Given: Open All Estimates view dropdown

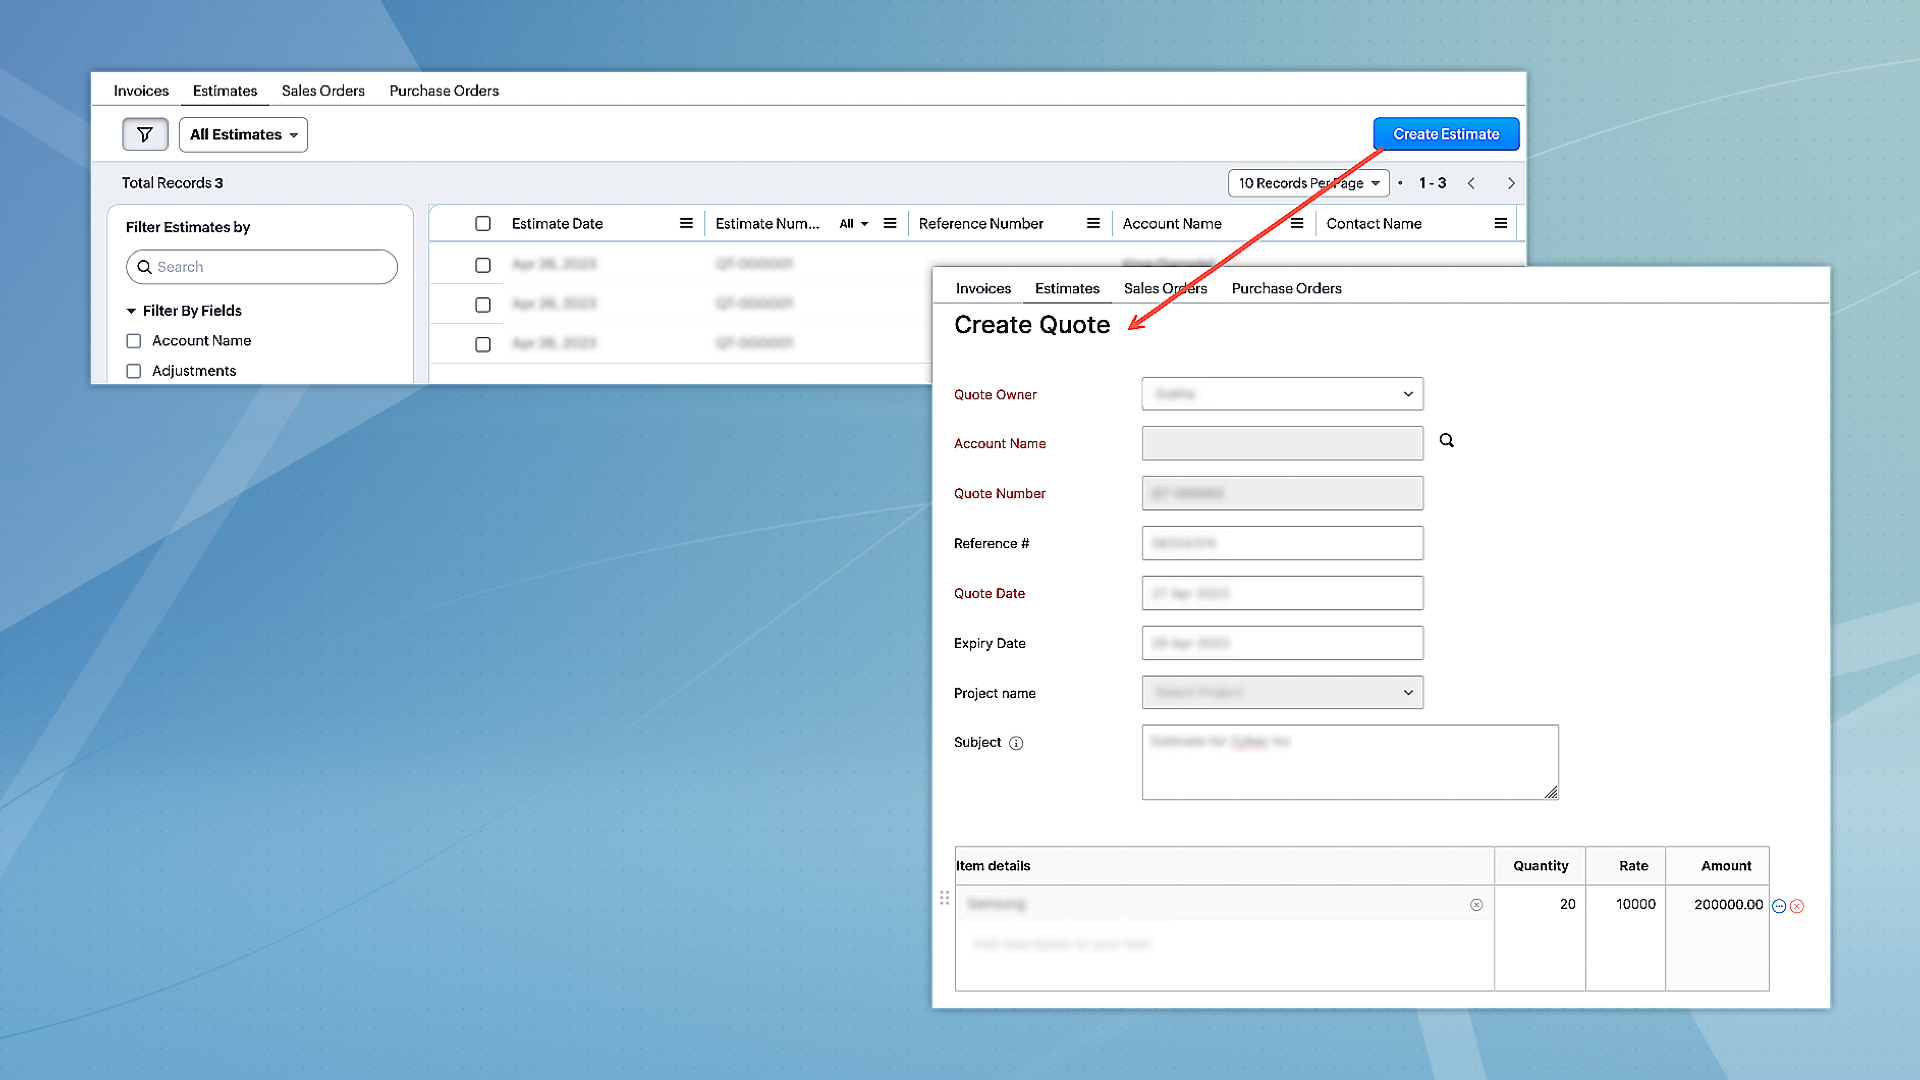Looking at the screenshot, I should tap(243, 134).
